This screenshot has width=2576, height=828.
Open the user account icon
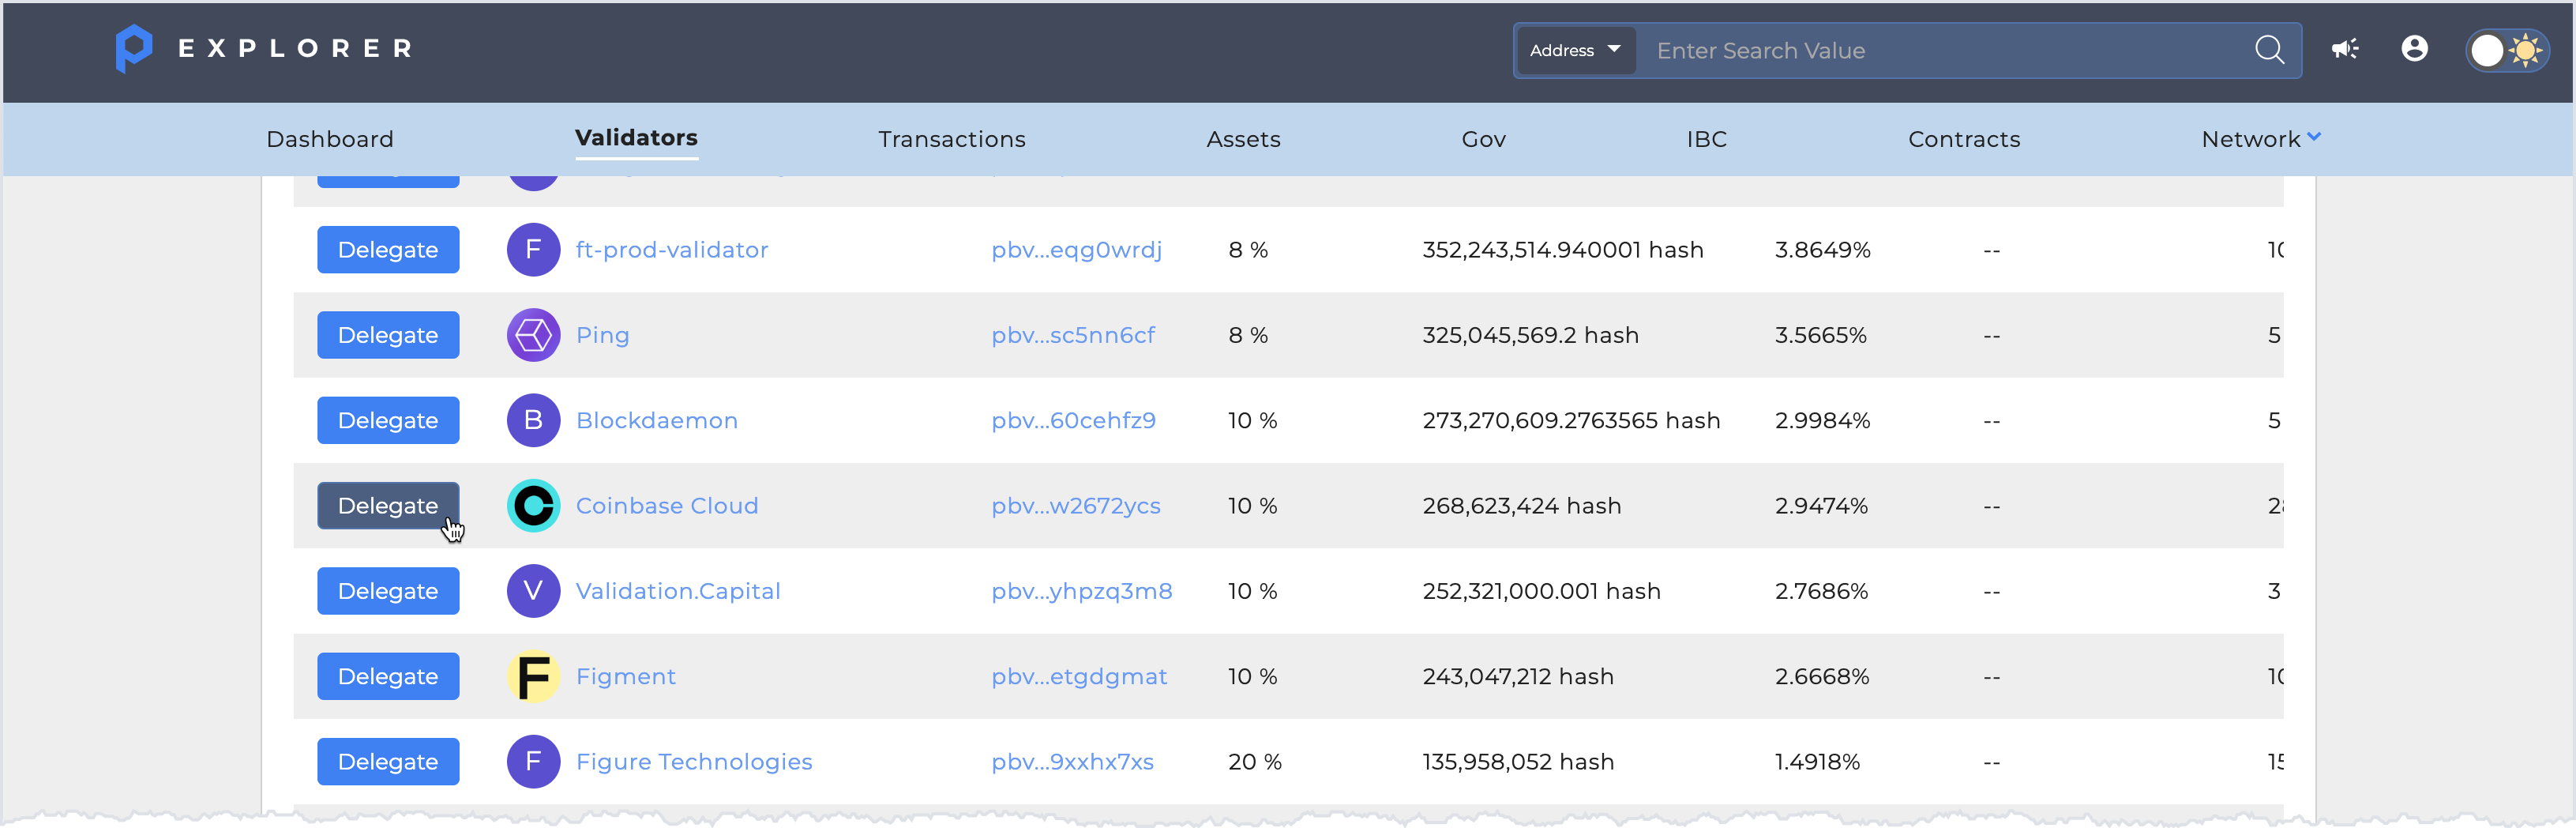point(2414,49)
